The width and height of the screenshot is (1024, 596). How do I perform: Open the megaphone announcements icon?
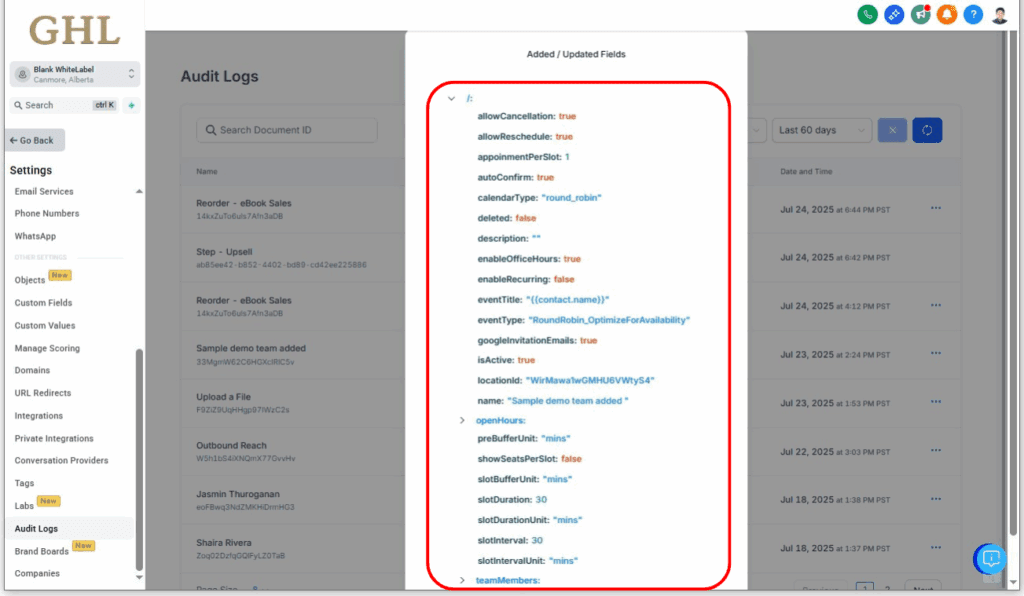pos(920,15)
